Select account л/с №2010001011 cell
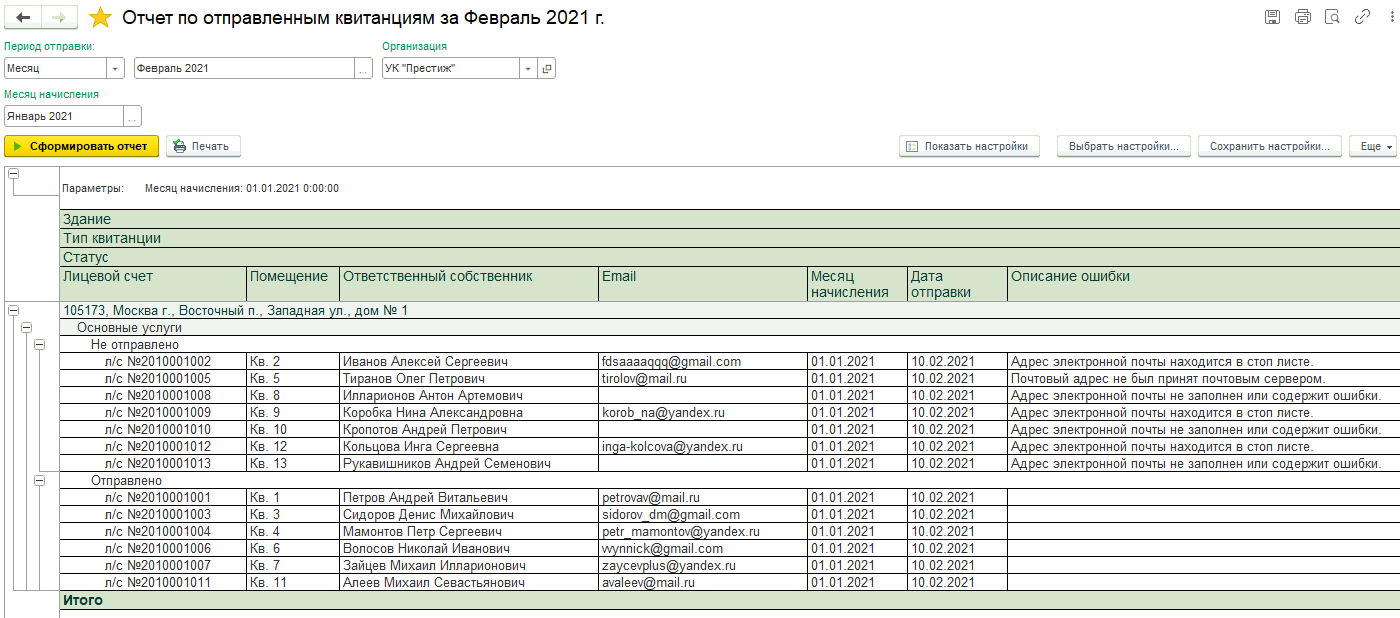 pyautogui.click(x=153, y=582)
